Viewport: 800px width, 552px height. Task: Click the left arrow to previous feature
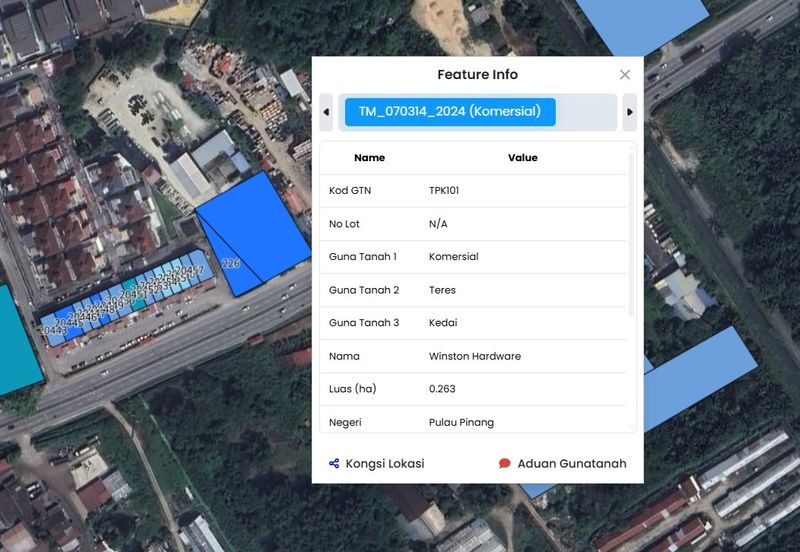pyautogui.click(x=326, y=112)
